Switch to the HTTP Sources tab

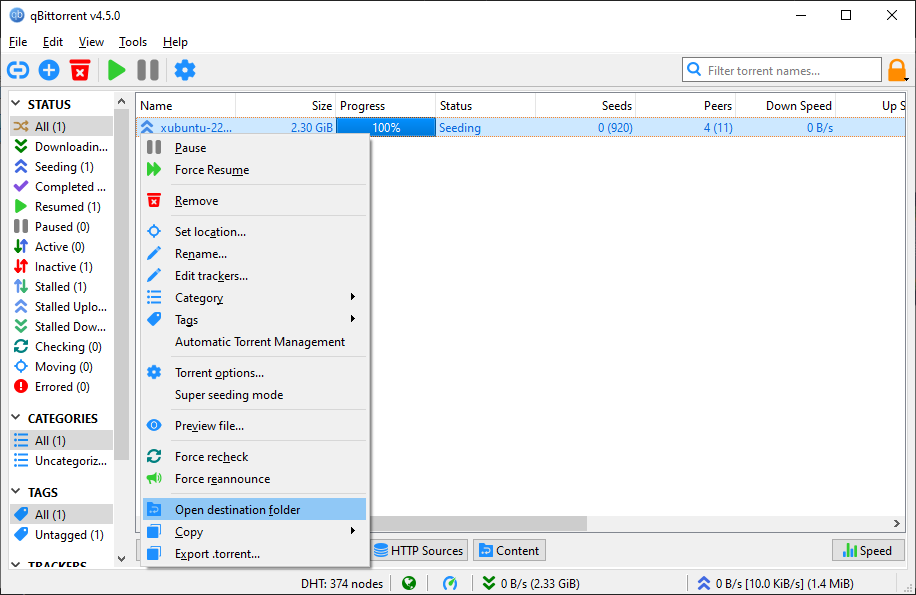pos(419,550)
